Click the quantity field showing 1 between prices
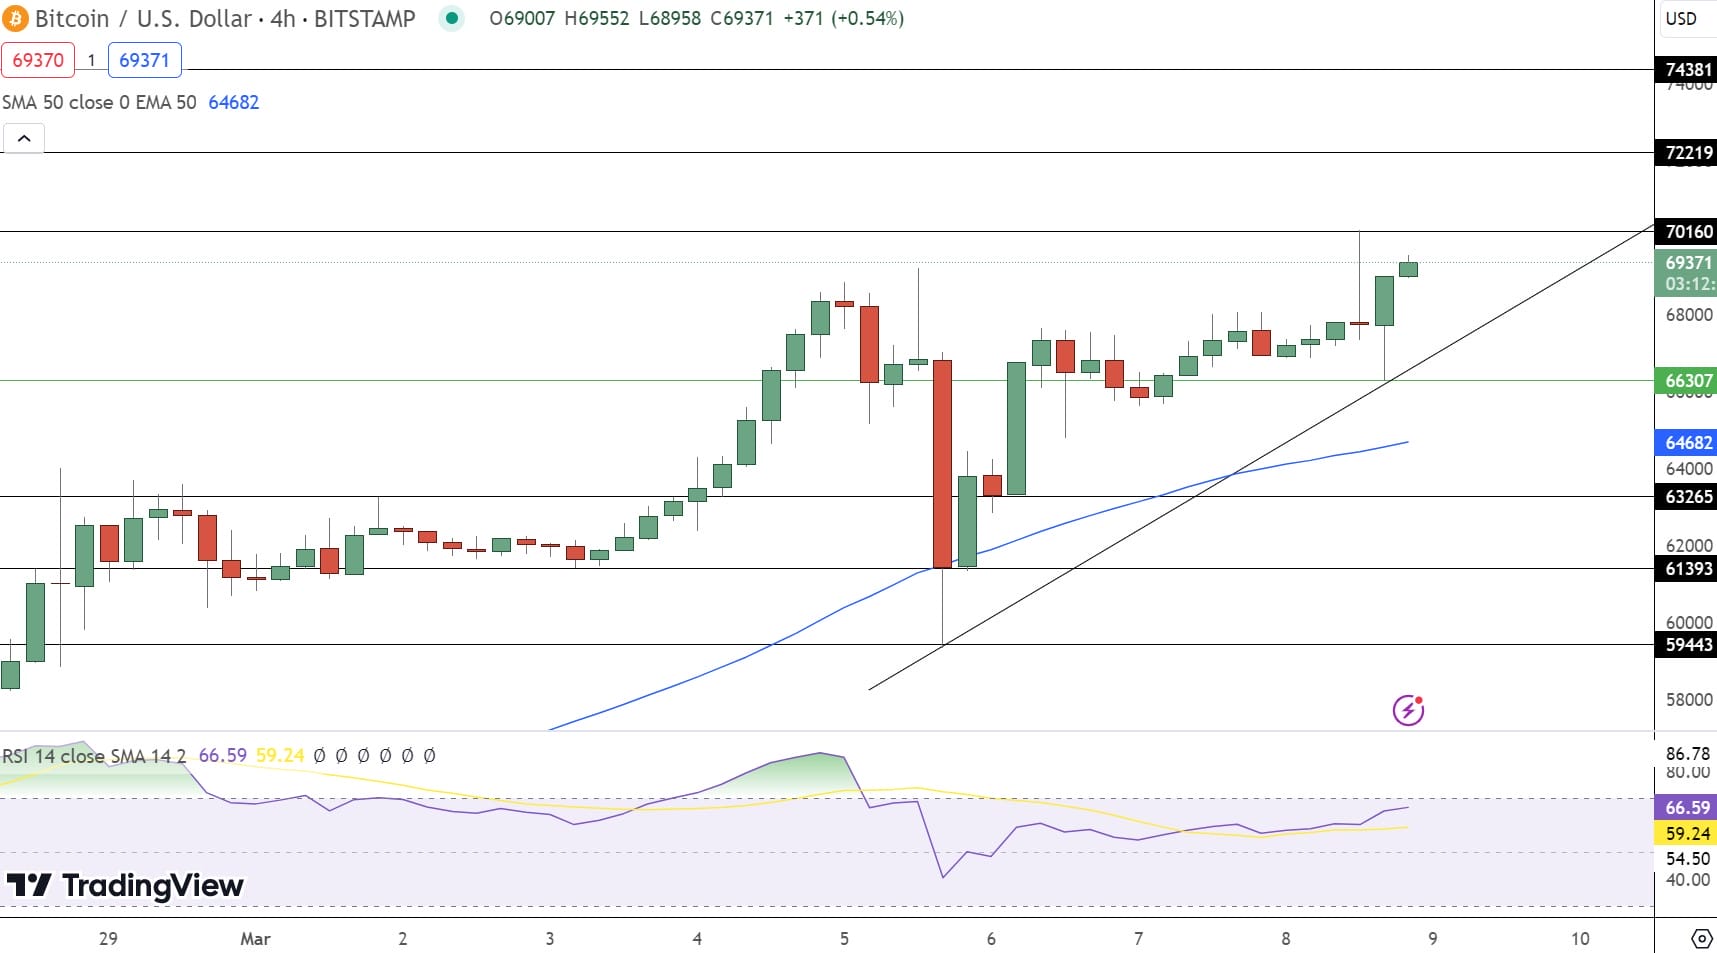This screenshot has width=1717, height=953. tap(92, 60)
